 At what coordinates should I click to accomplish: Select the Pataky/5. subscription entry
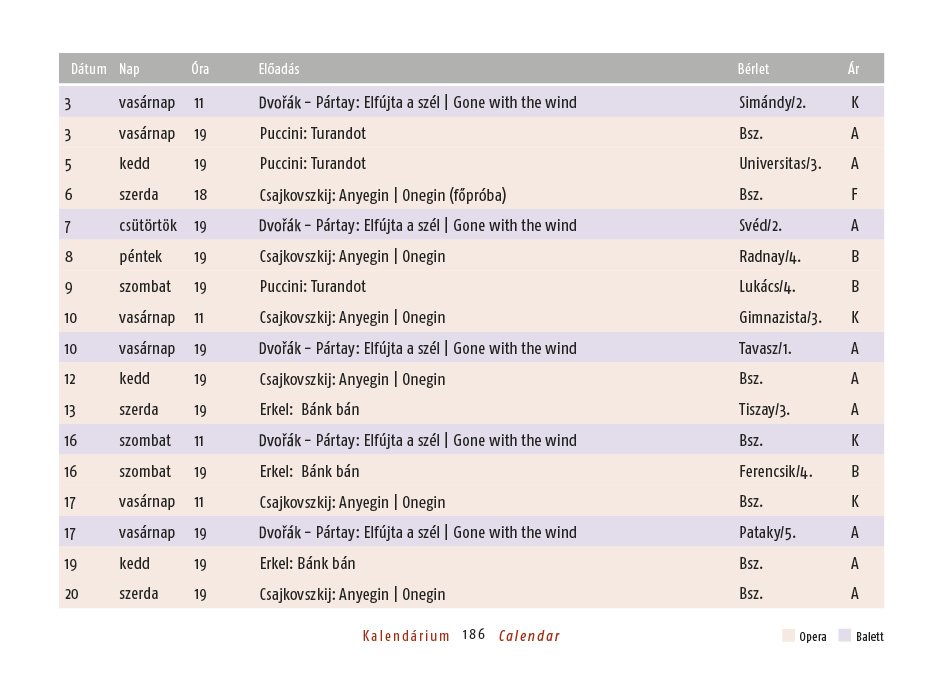(x=767, y=533)
